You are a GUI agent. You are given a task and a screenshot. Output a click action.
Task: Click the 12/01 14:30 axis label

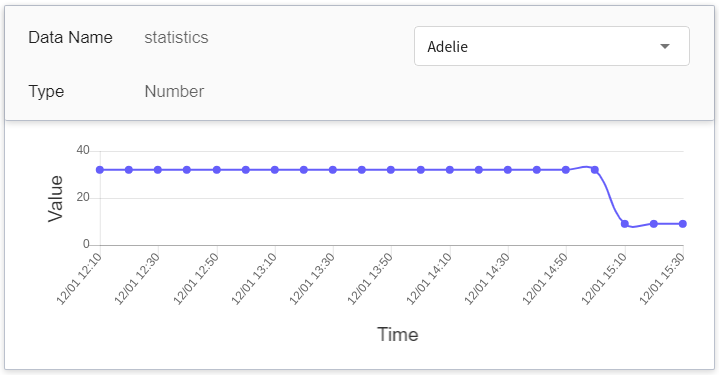(x=487, y=279)
